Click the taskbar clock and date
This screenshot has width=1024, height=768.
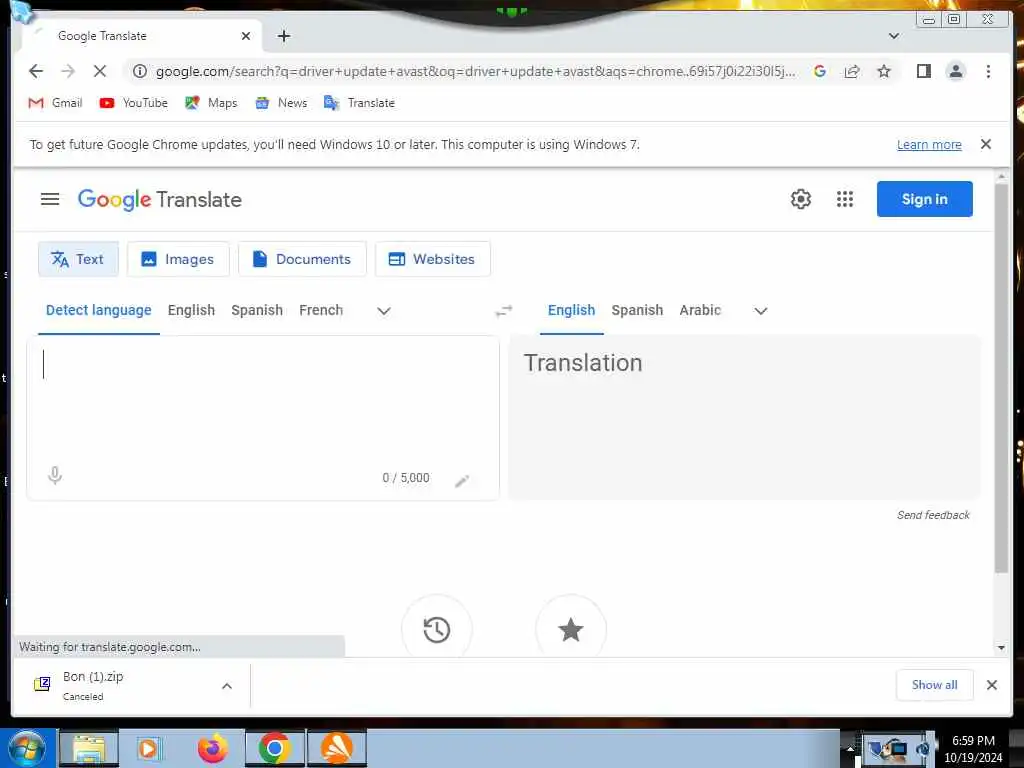point(973,749)
